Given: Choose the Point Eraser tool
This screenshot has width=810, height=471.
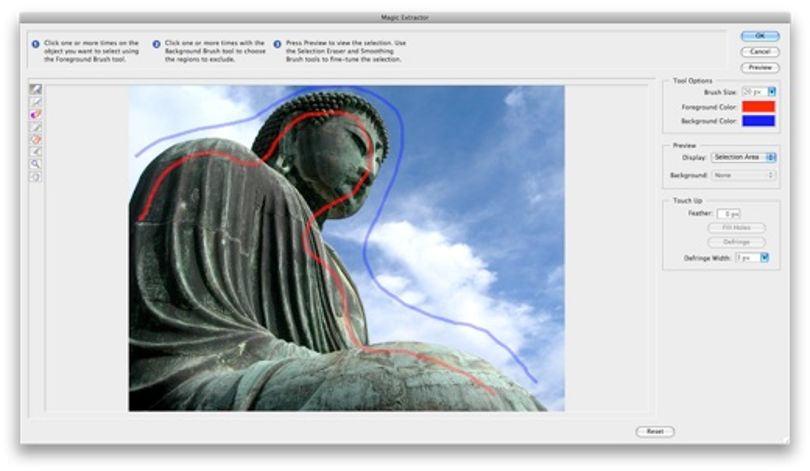Looking at the screenshot, I should click(35, 114).
